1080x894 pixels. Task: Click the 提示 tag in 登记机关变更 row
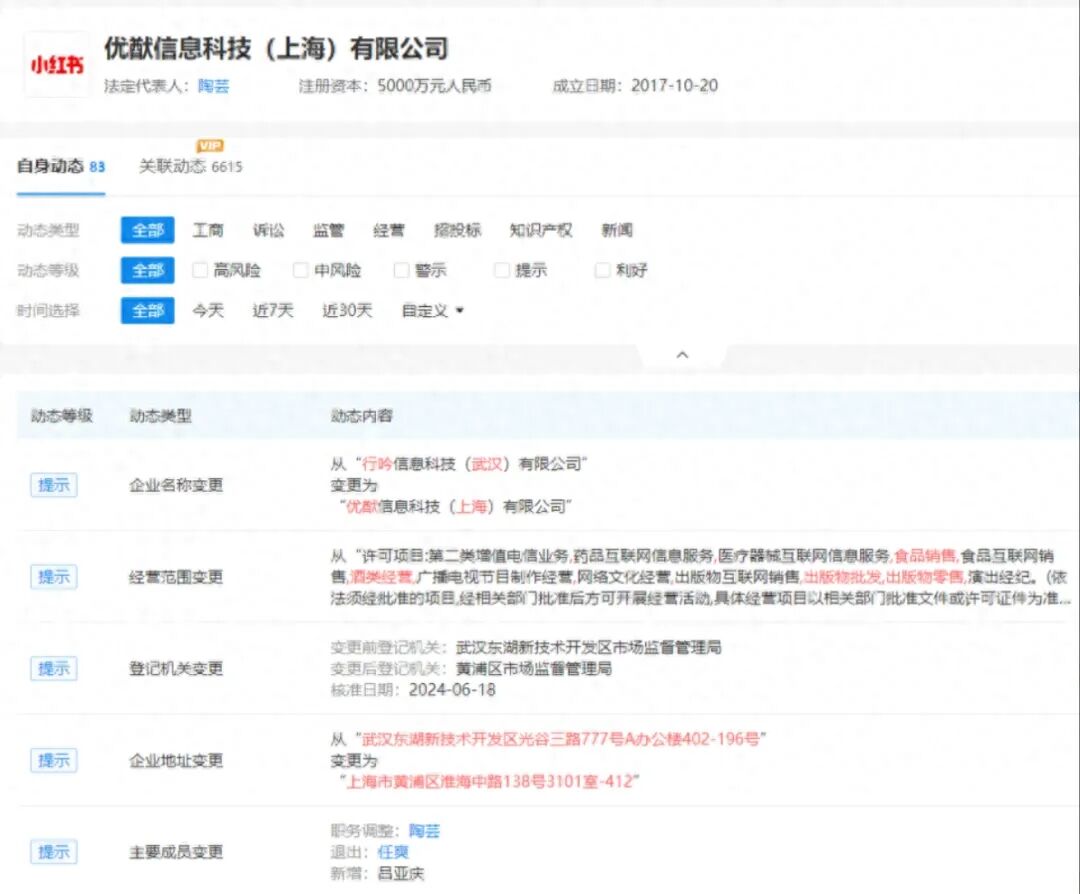(x=54, y=669)
